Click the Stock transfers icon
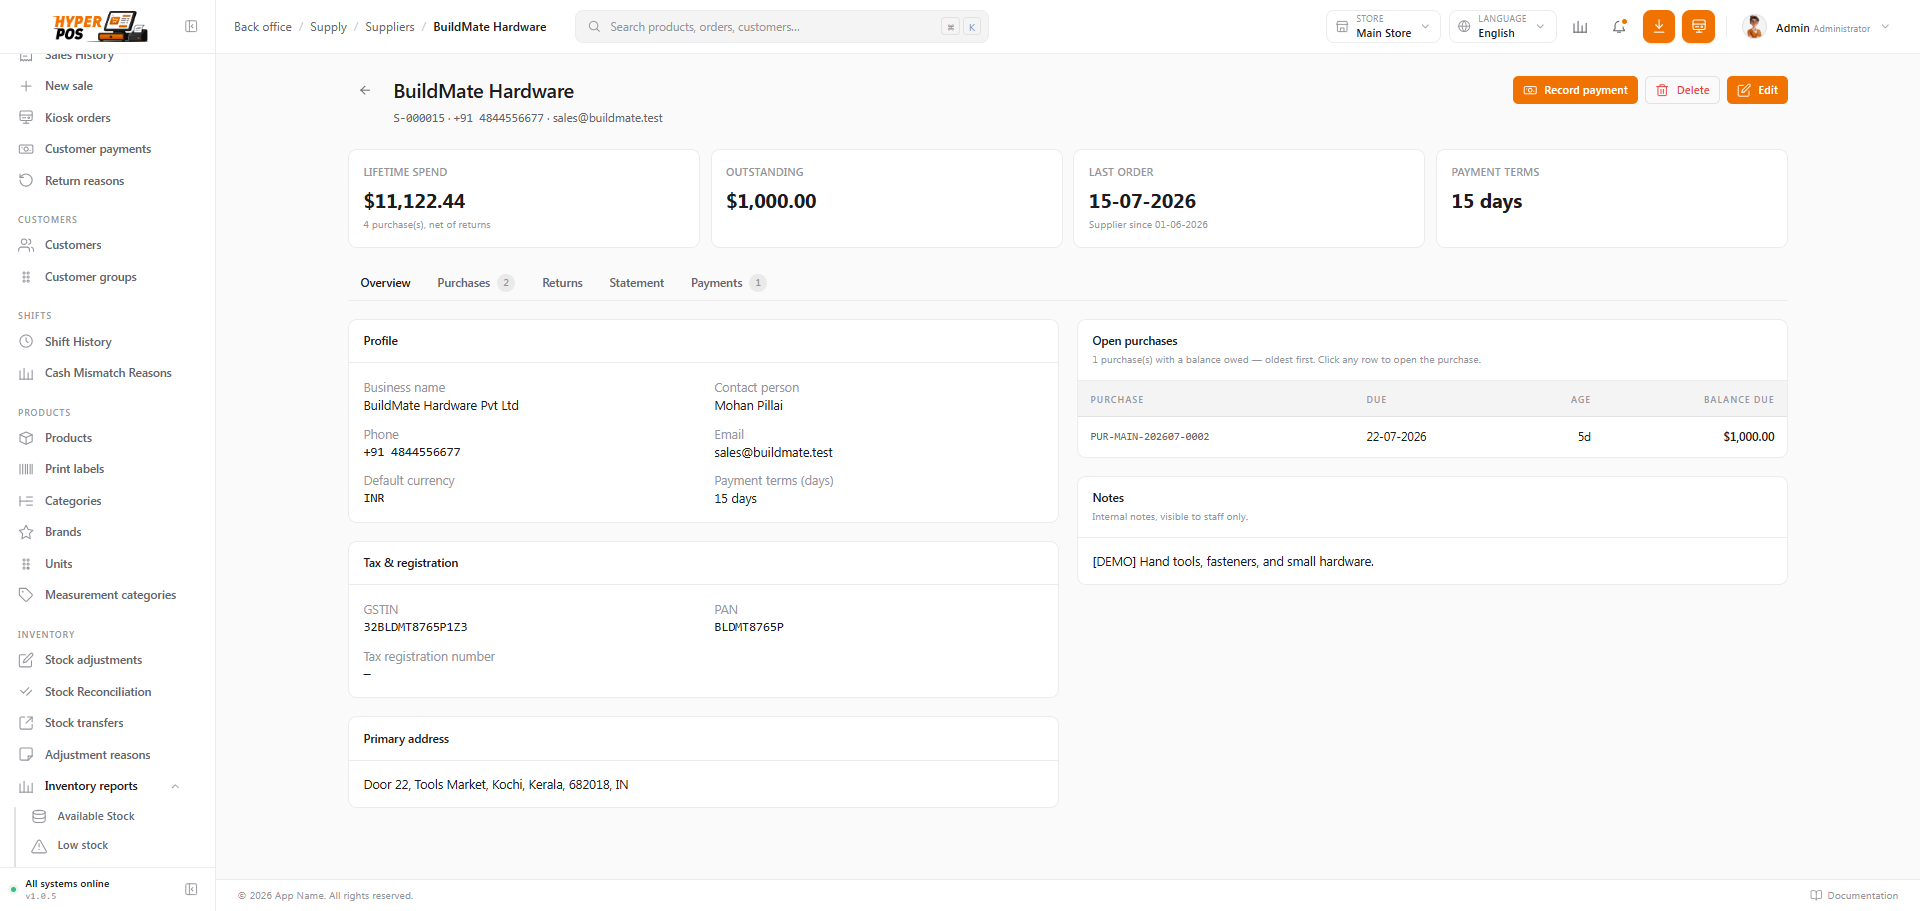This screenshot has width=1920, height=911. point(26,723)
